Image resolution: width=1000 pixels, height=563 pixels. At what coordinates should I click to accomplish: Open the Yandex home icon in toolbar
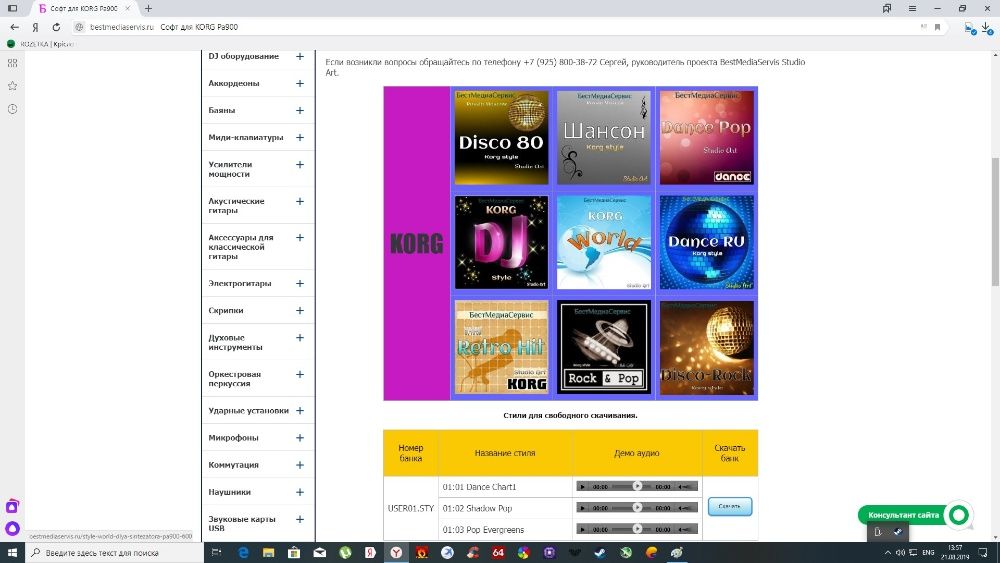point(36,27)
